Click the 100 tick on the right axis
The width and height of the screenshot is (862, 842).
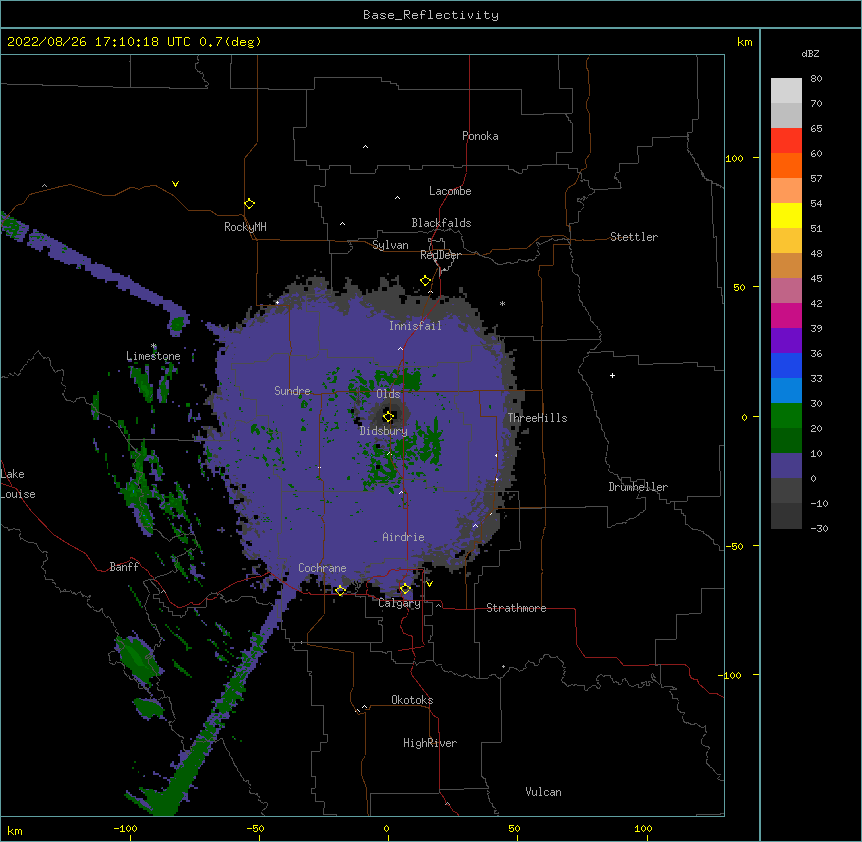[x=734, y=158]
